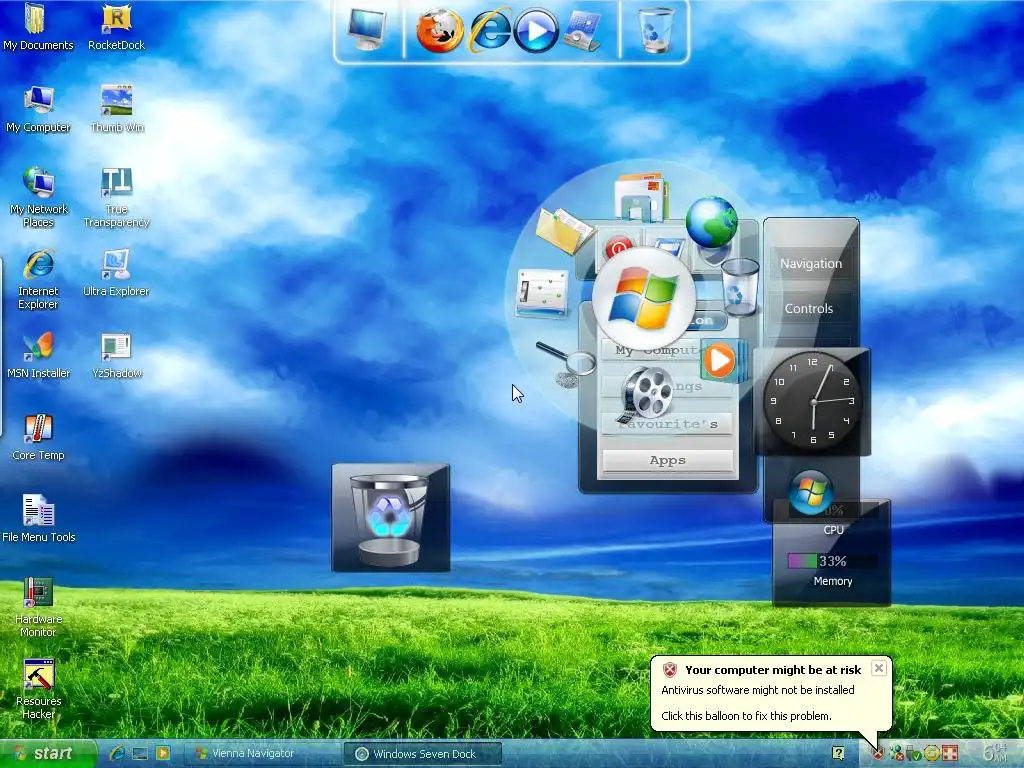This screenshot has width=1024, height=768.
Task: Click the taskbar clock display
Action: point(996,752)
